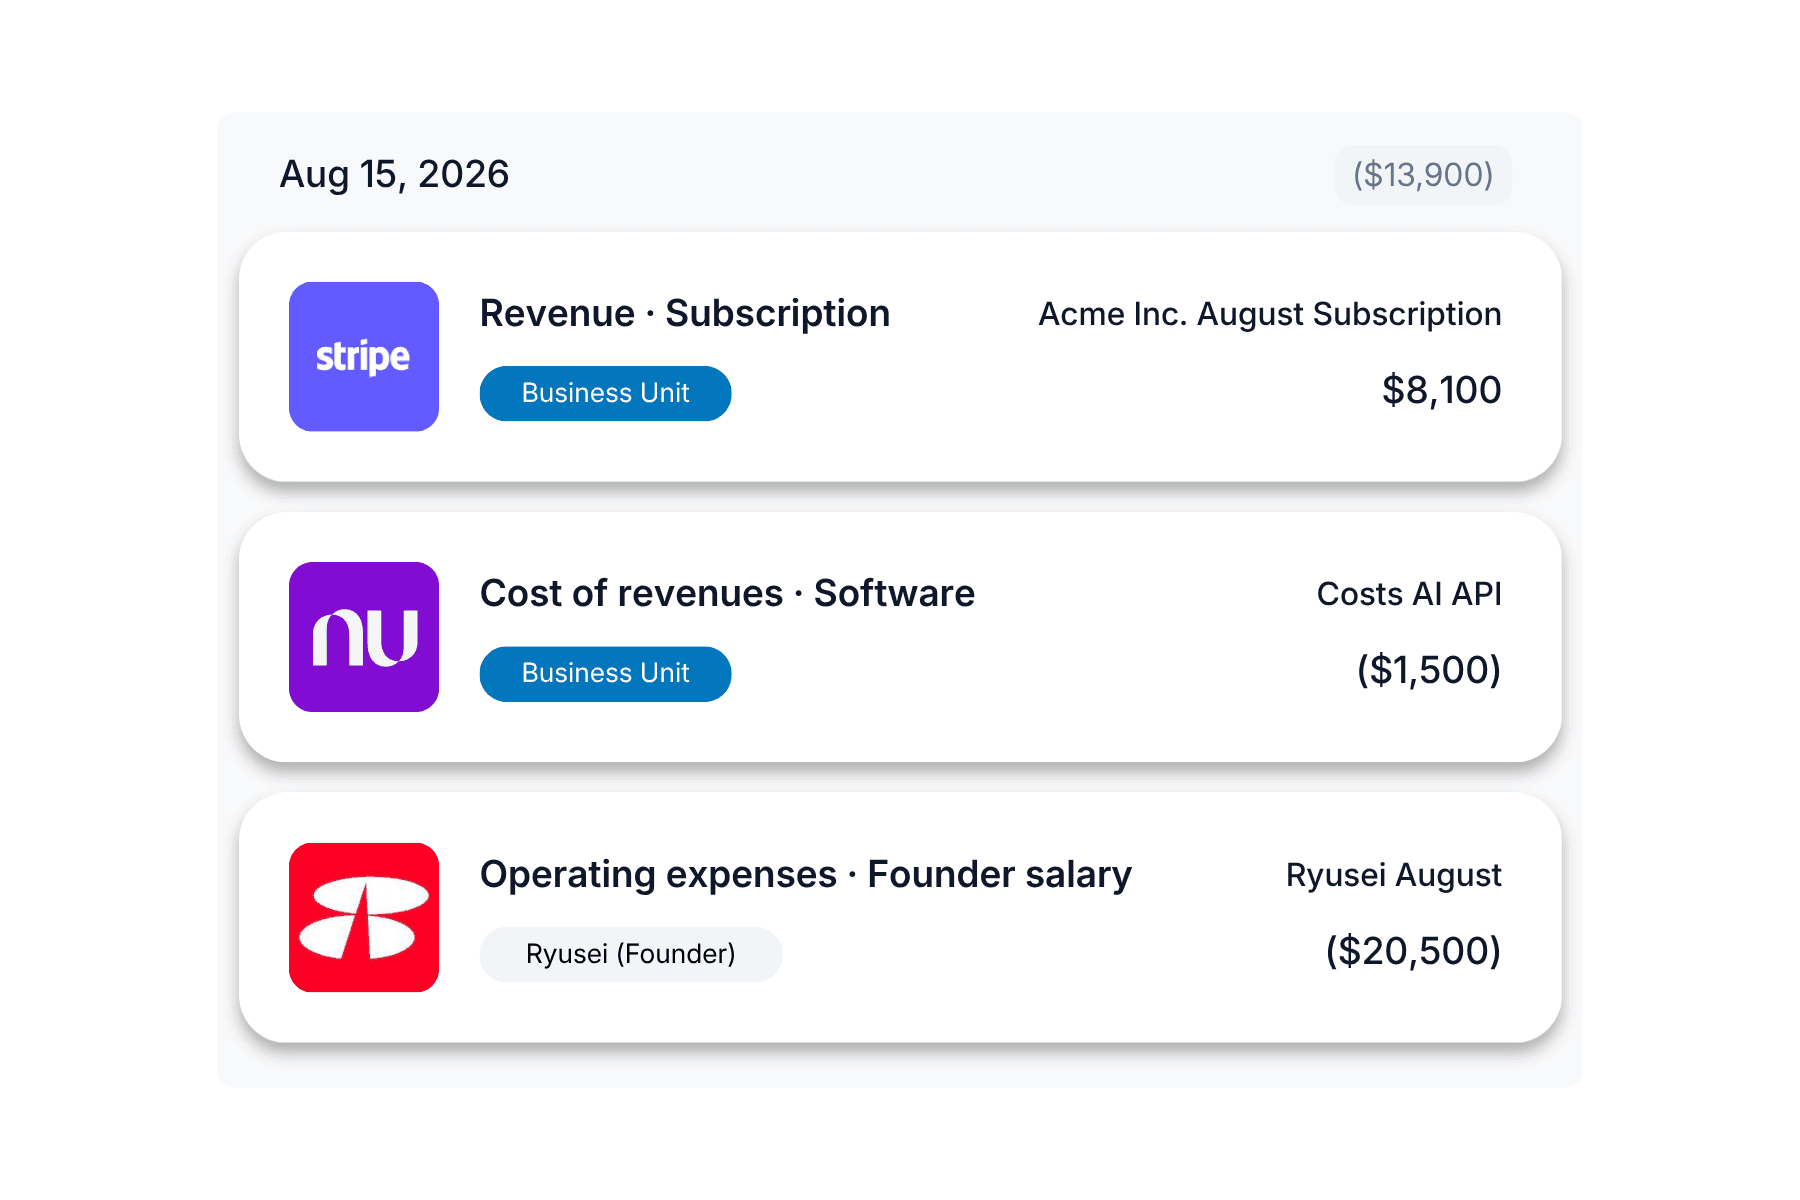Open the founder salary transaction card

(900, 917)
